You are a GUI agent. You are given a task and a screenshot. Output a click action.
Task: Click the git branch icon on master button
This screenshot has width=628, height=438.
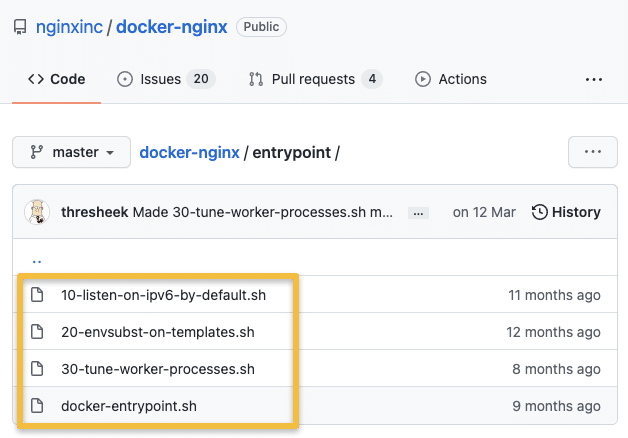click(x=36, y=153)
